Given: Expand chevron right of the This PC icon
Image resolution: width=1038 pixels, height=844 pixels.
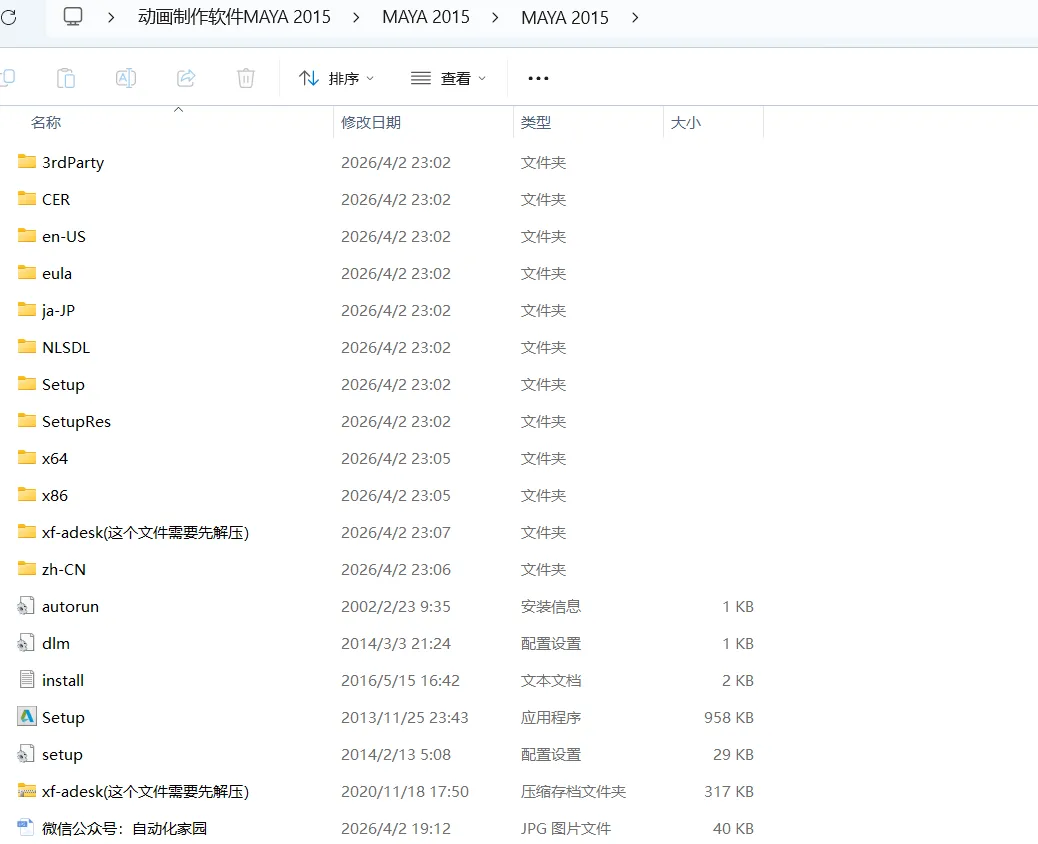Looking at the screenshot, I should [x=111, y=17].
